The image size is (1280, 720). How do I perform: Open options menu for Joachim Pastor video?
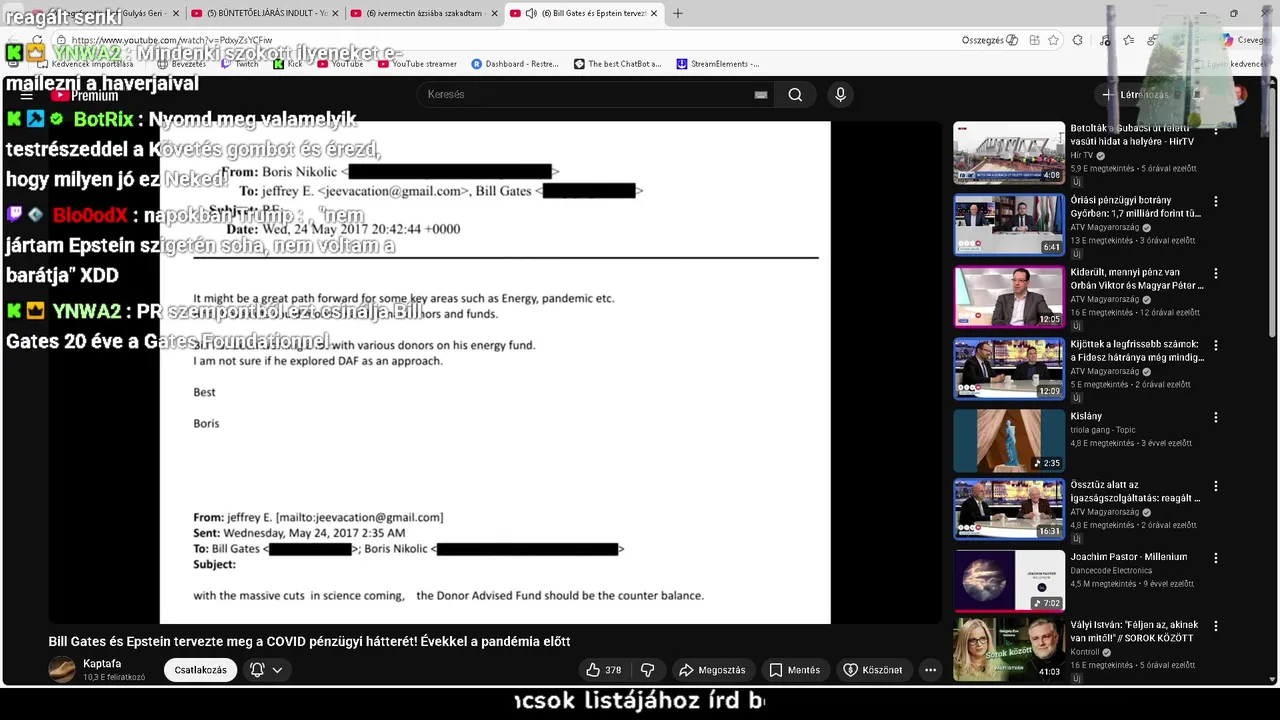pyautogui.click(x=1216, y=558)
